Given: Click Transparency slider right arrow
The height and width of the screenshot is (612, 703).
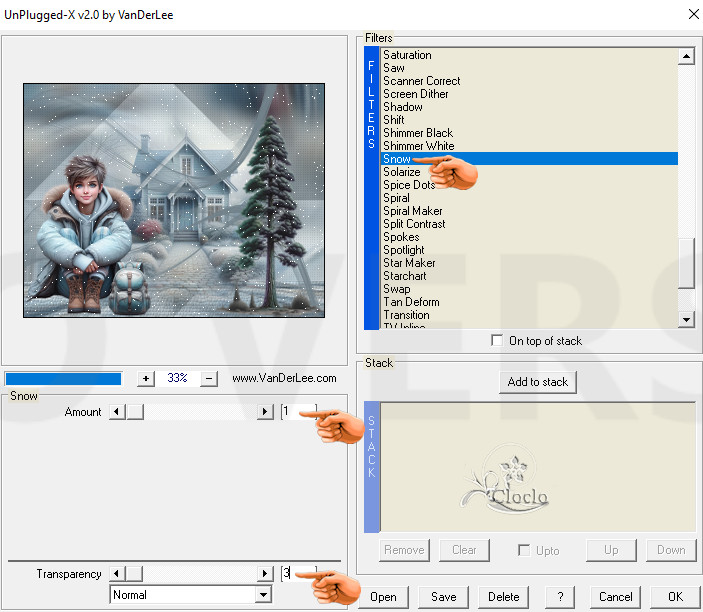Looking at the screenshot, I should [265, 574].
